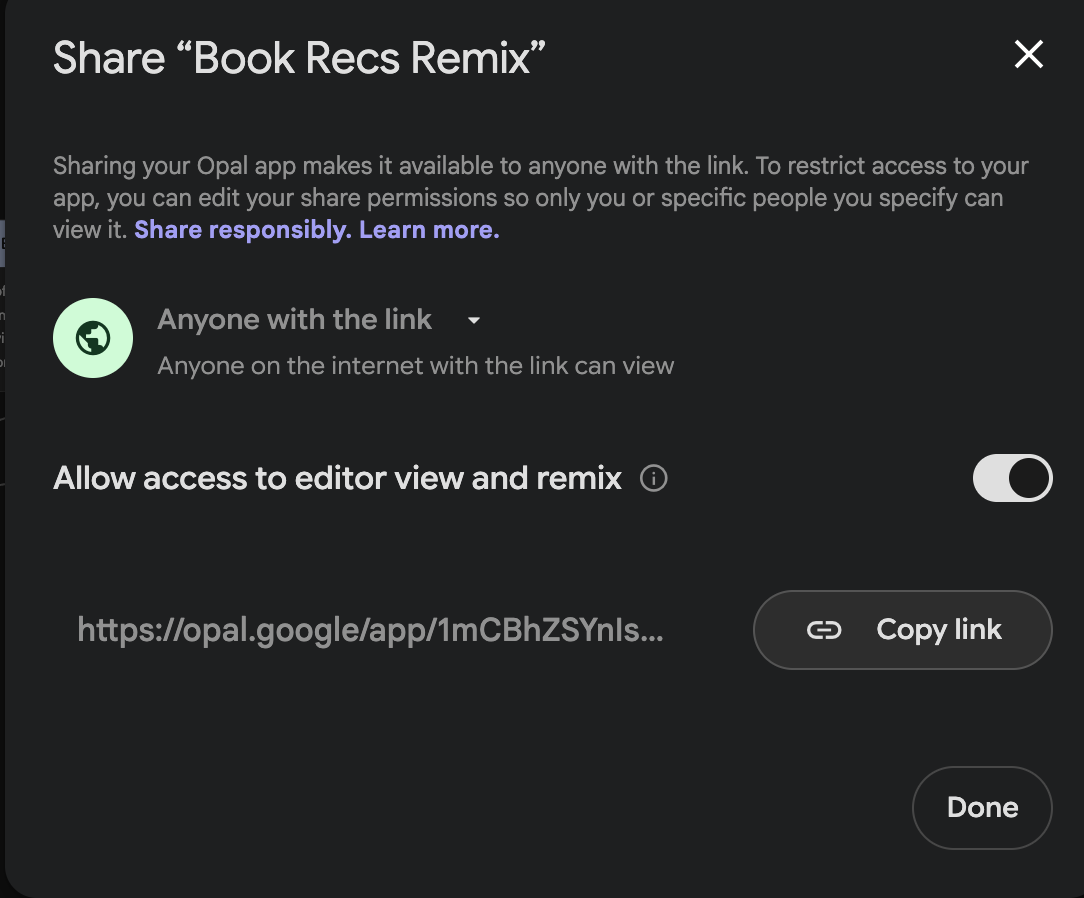Image resolution: width=1084 pixels, height=898 pixels.
Task: Click the "Done" text in the bottom button
Action: (x=982, y=808)
